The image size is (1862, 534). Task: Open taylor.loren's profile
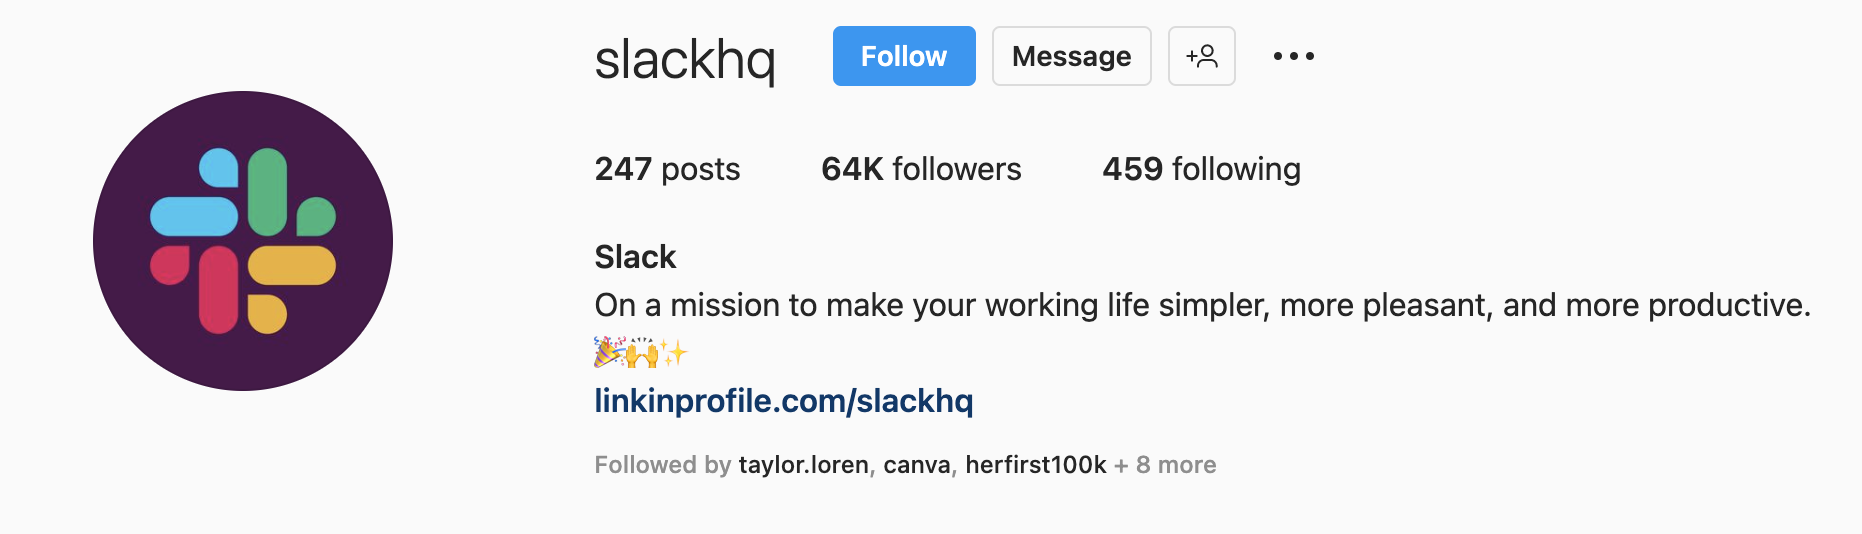click(803, 465)
